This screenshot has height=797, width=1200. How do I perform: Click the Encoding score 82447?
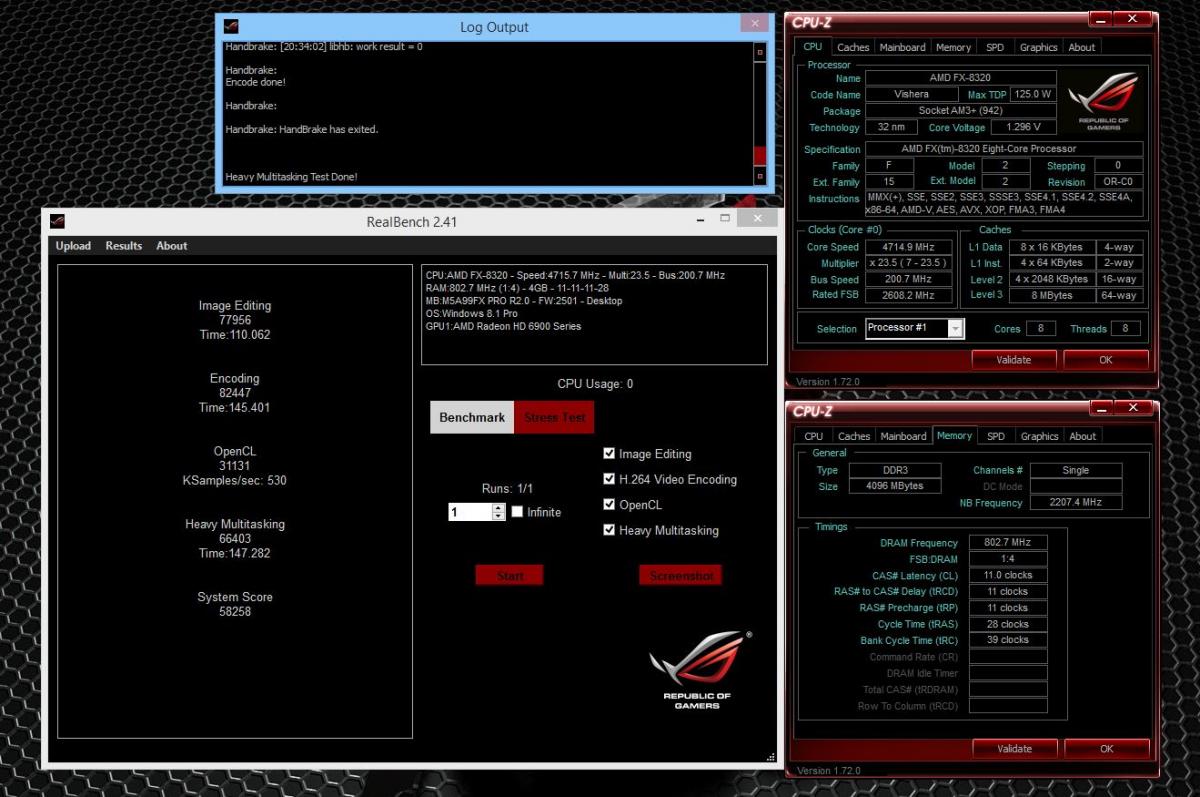click(235, 393)
